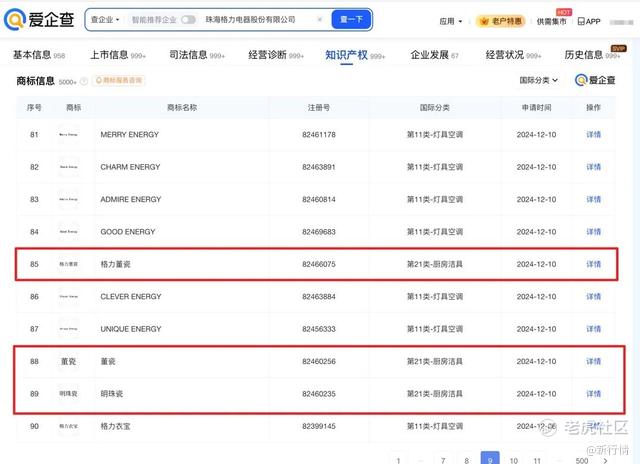Click the ADMIRE ENERGY trademark thumbnail

(68, 199)
